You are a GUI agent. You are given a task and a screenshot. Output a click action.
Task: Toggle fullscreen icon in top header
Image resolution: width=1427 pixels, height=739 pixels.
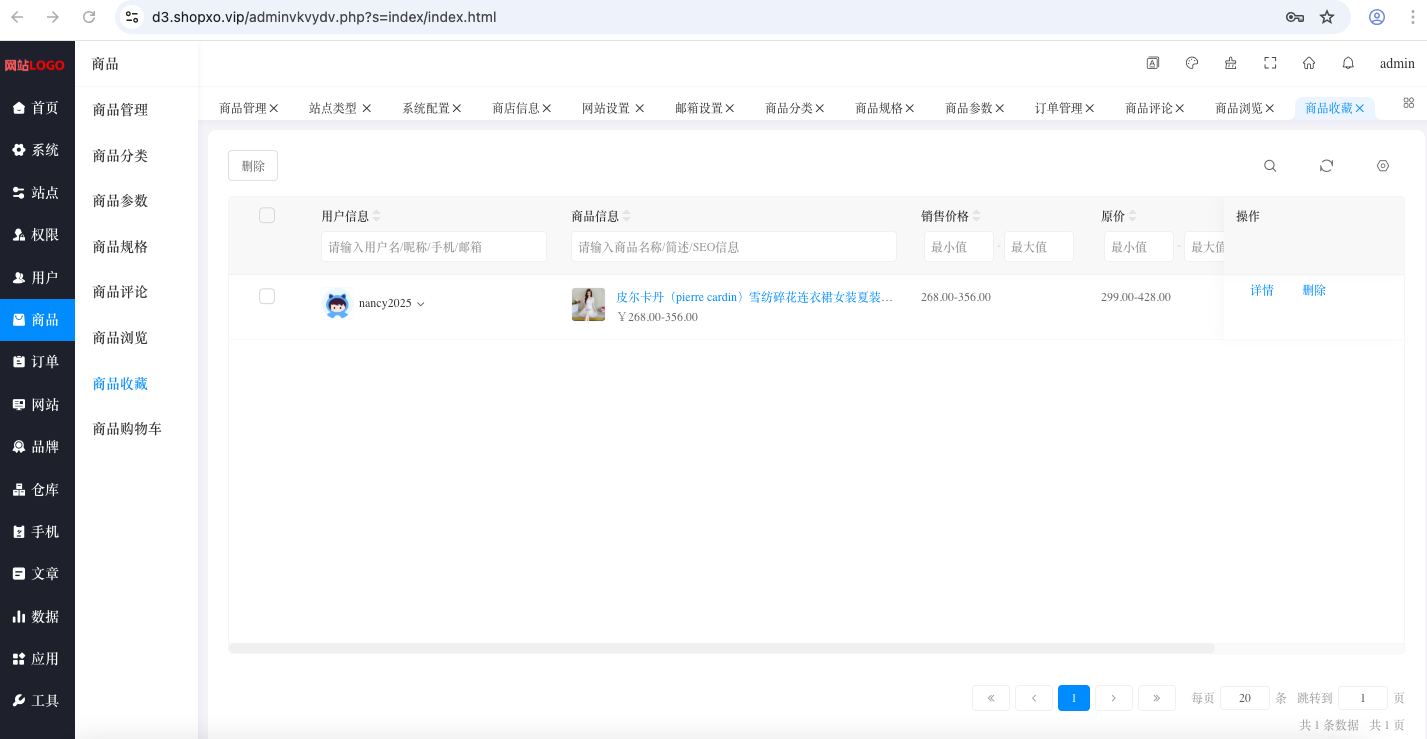pyautogui.click(x=1270, y=63)
